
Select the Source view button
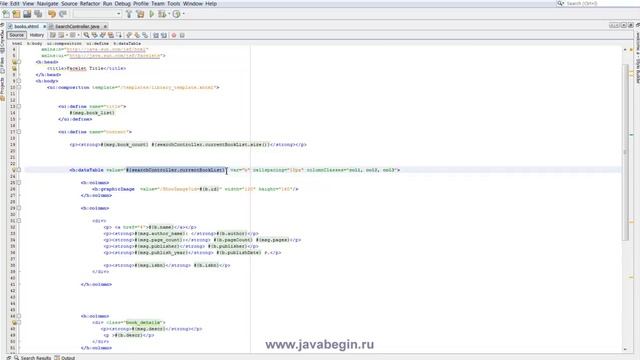(17, 35)
